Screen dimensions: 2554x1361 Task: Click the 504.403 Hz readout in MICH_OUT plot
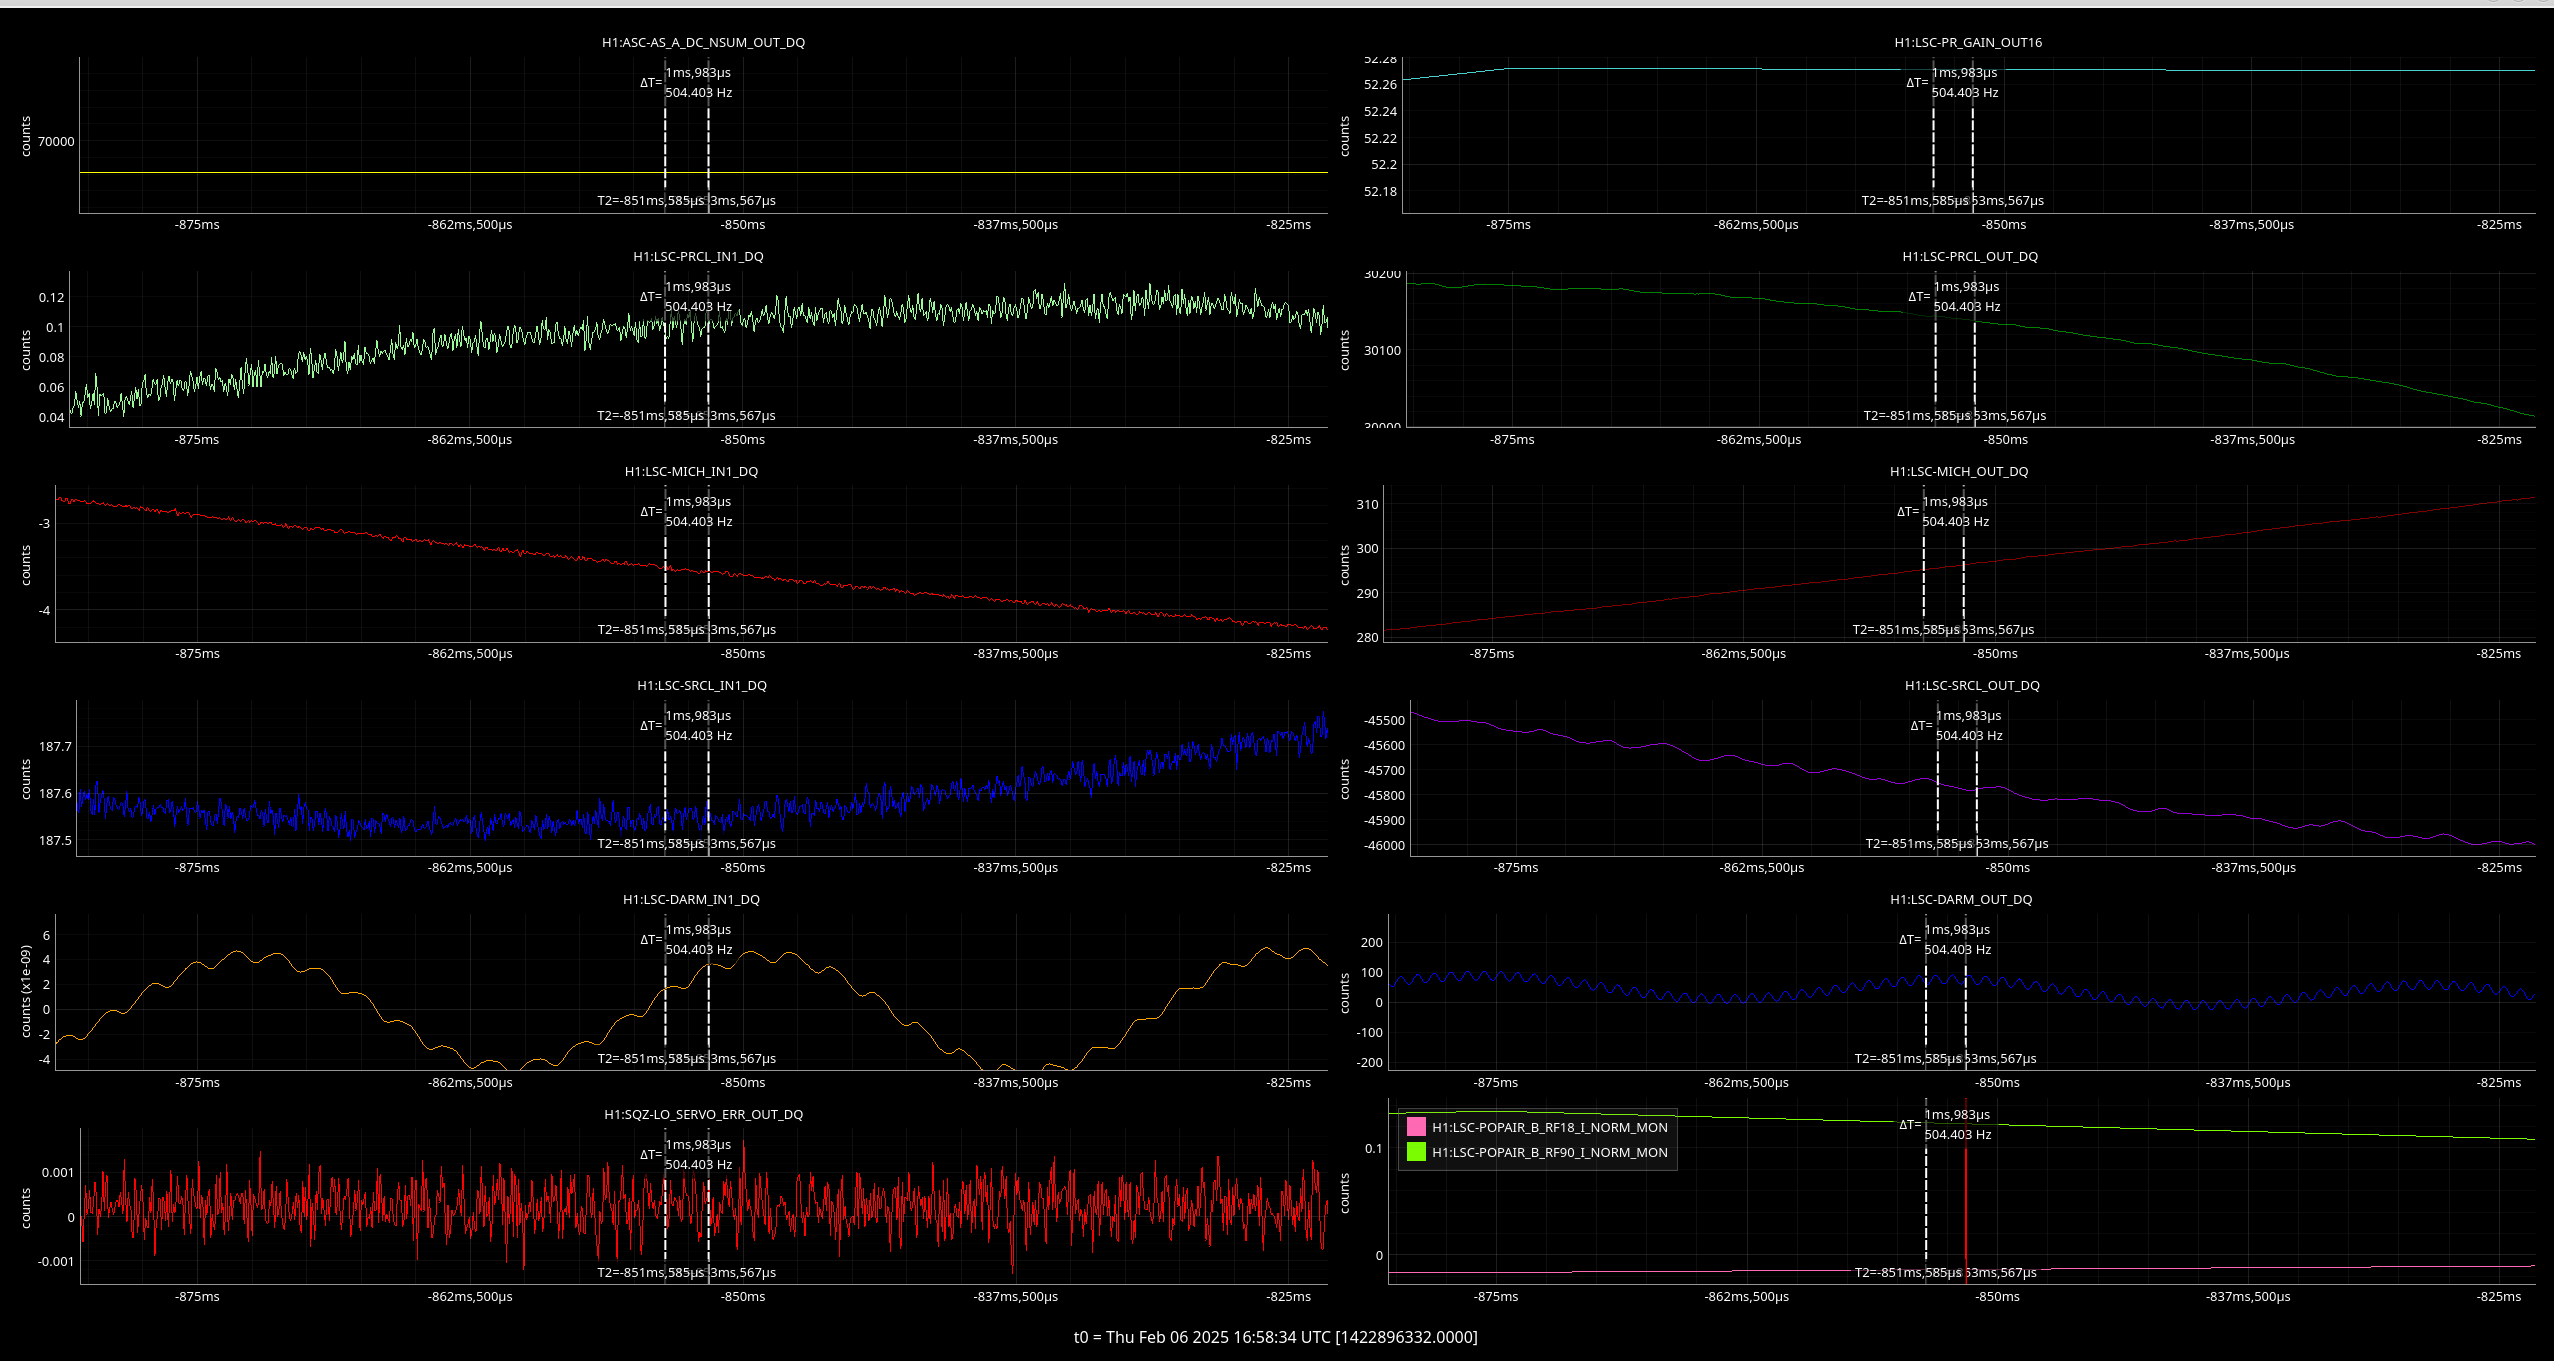1956,522
